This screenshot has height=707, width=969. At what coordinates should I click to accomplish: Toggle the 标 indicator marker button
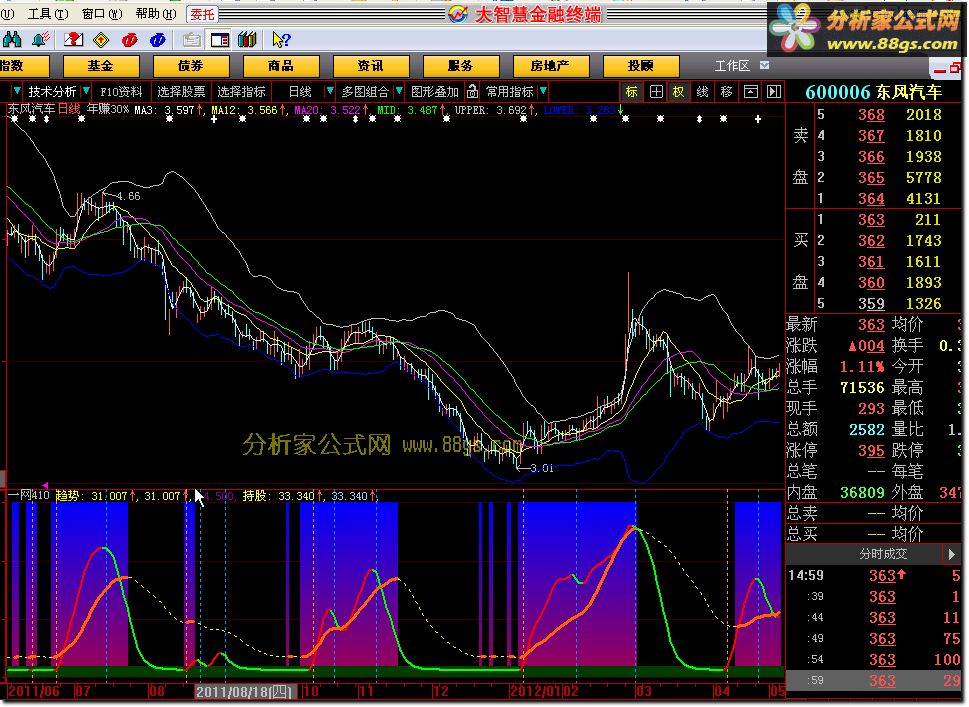tap(632, 92)
